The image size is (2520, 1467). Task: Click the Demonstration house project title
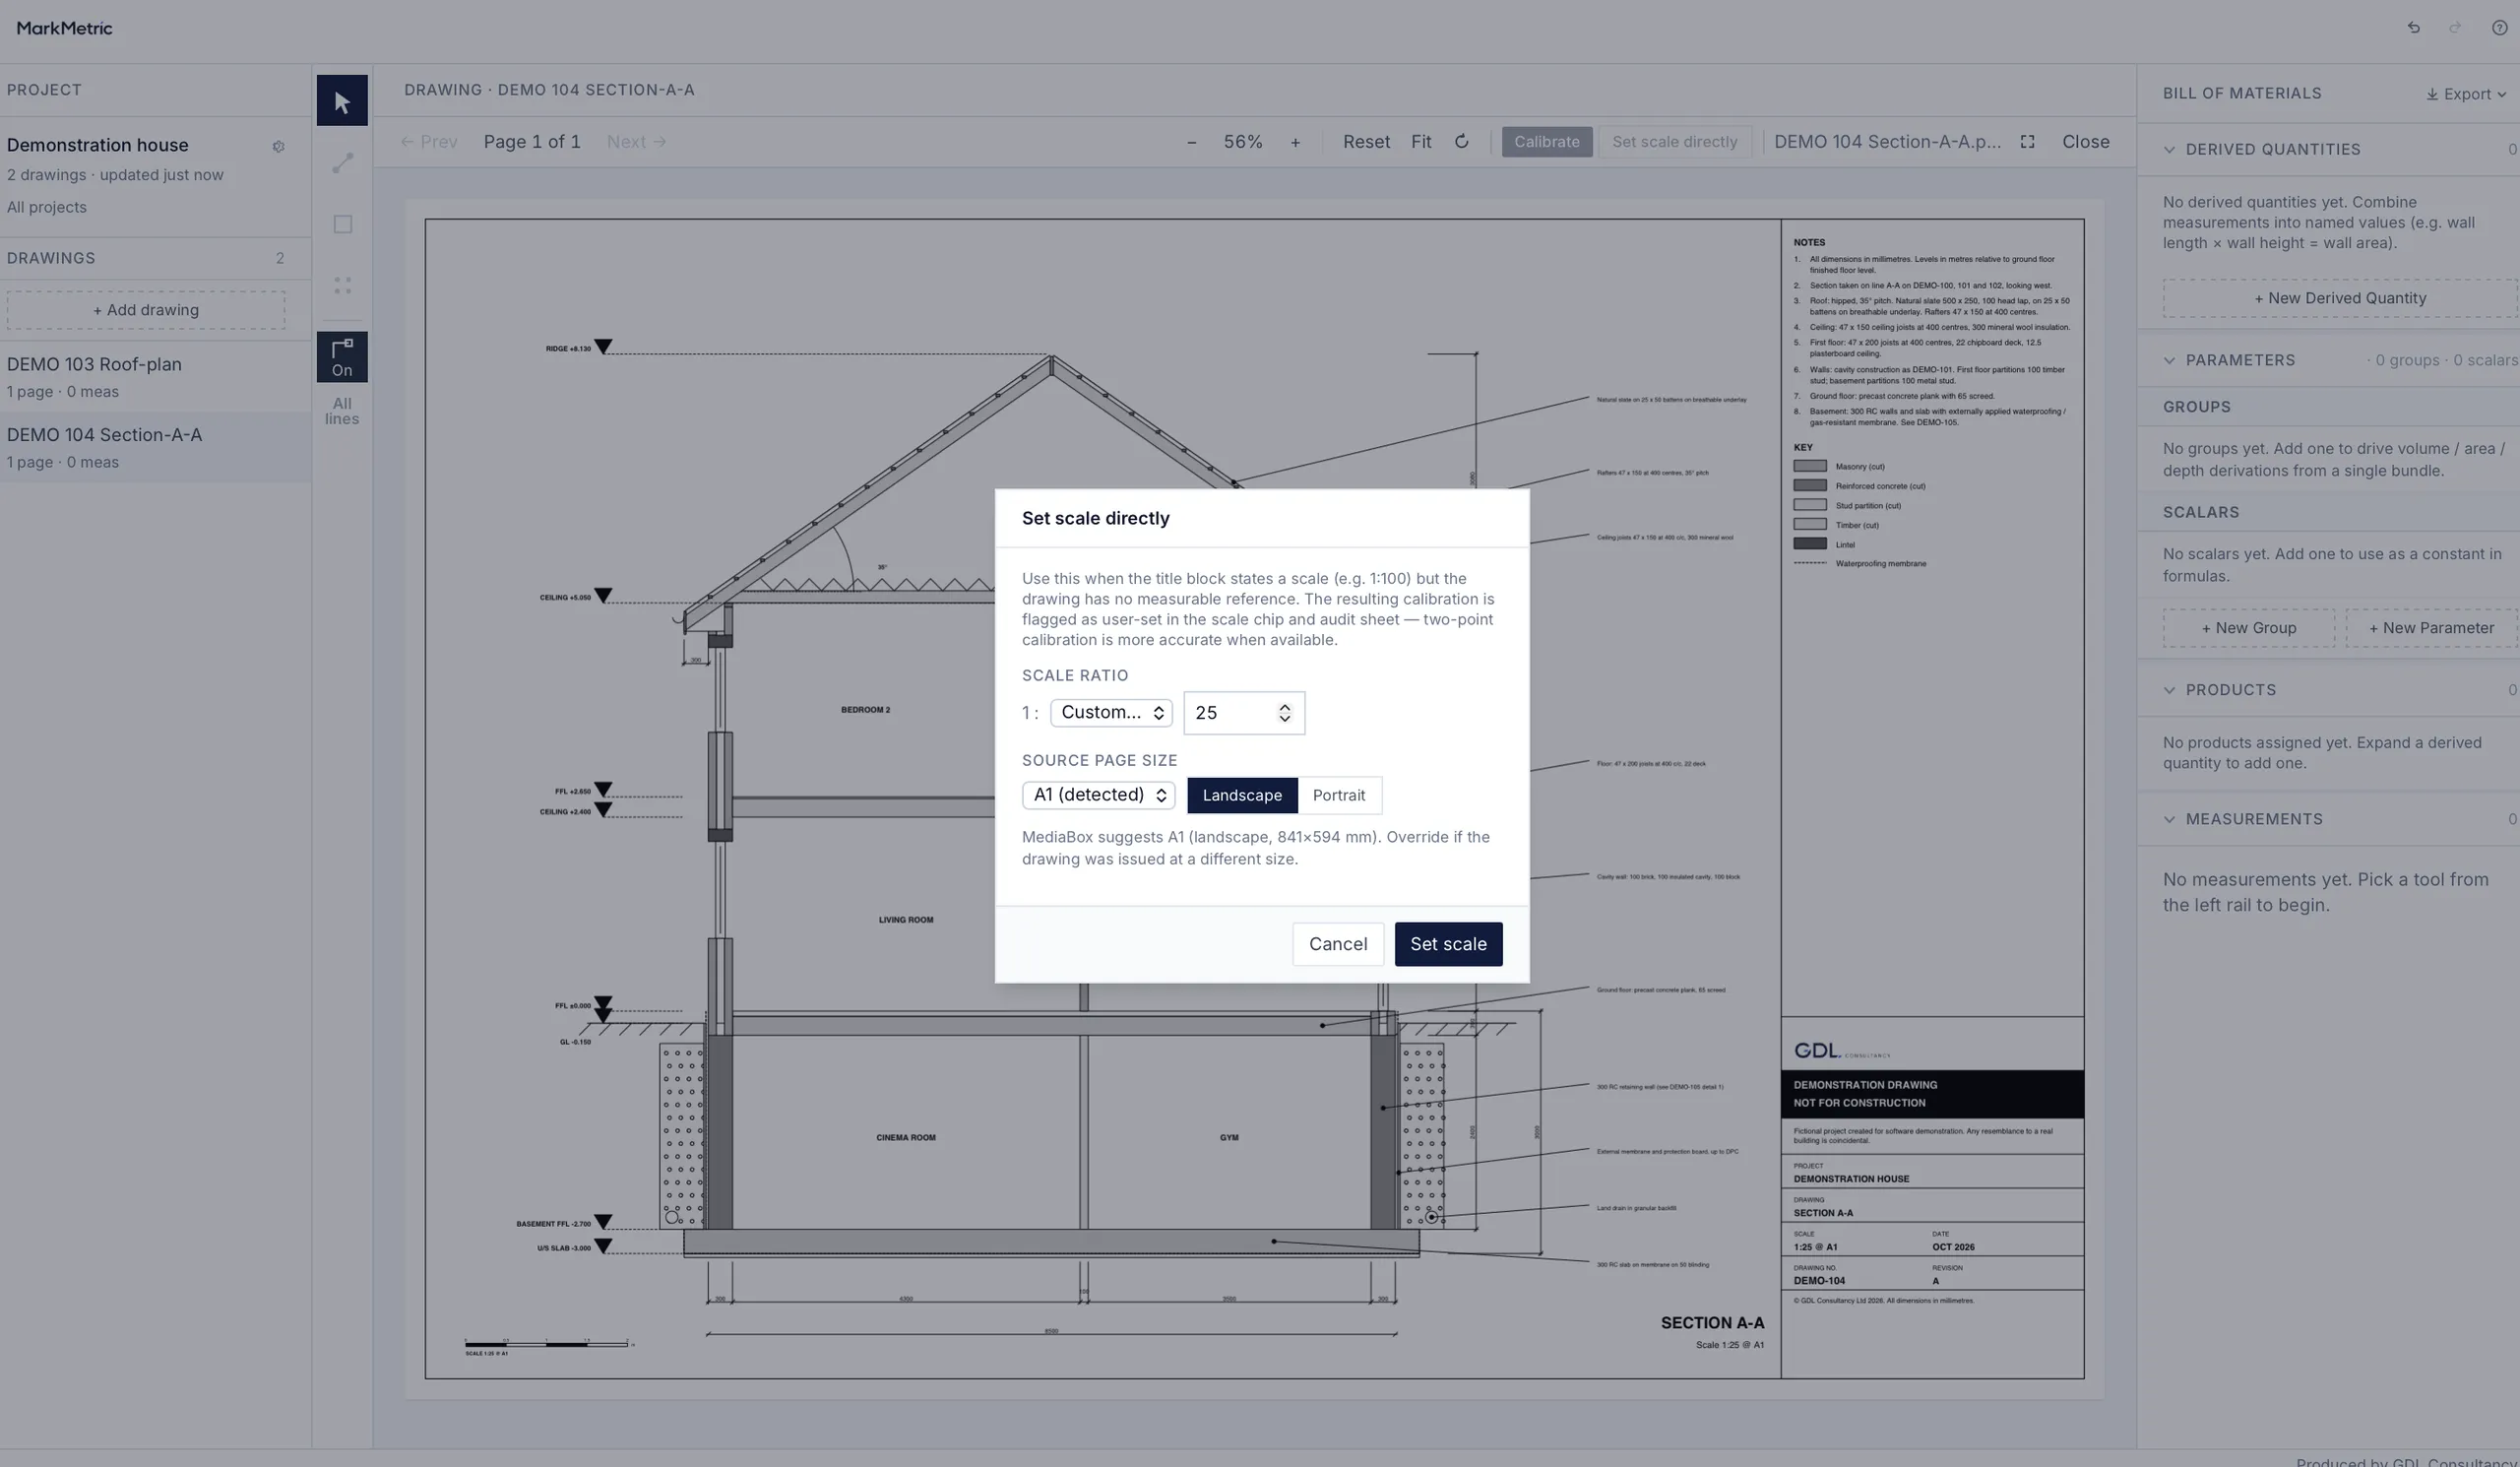click(97, 146)
